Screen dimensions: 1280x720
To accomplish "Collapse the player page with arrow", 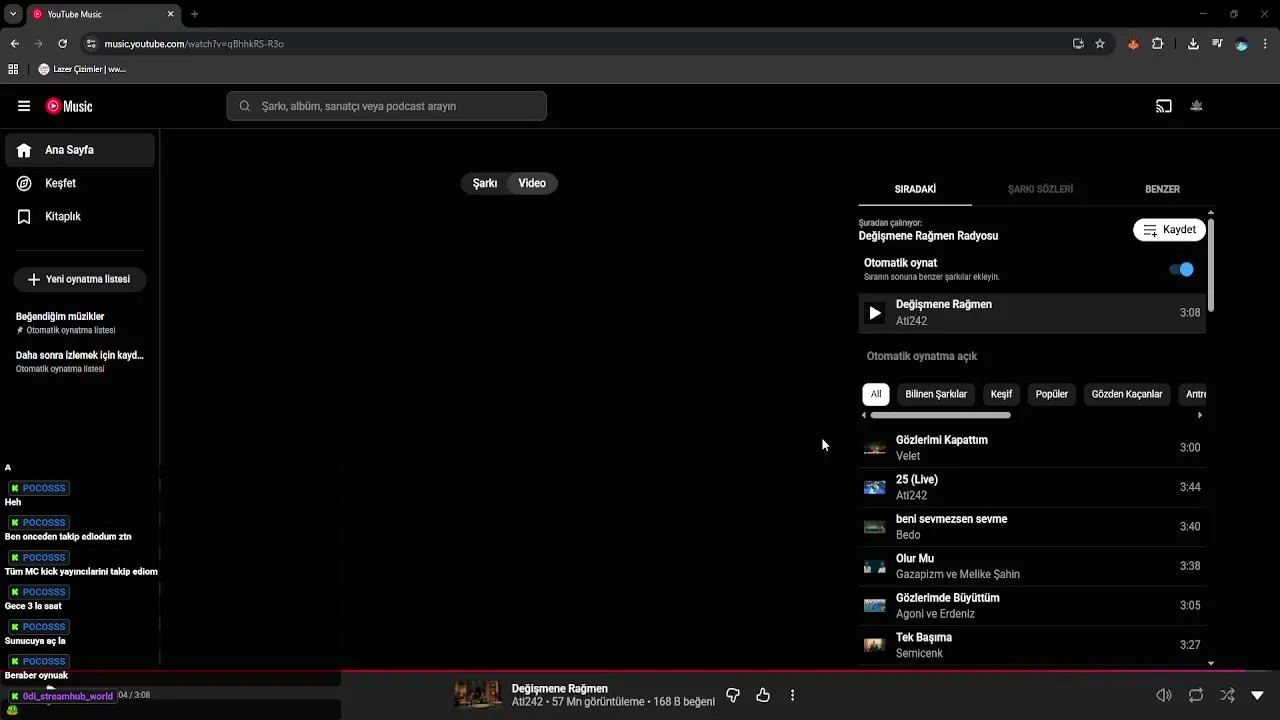I will click(x=1258, y=695).
